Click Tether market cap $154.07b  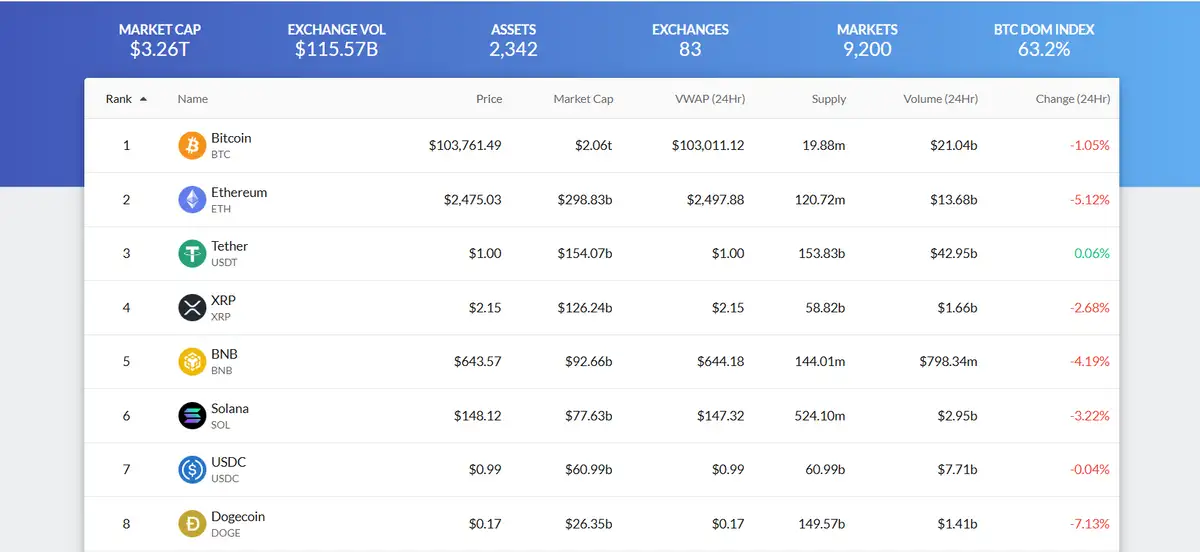coord(585,253)
